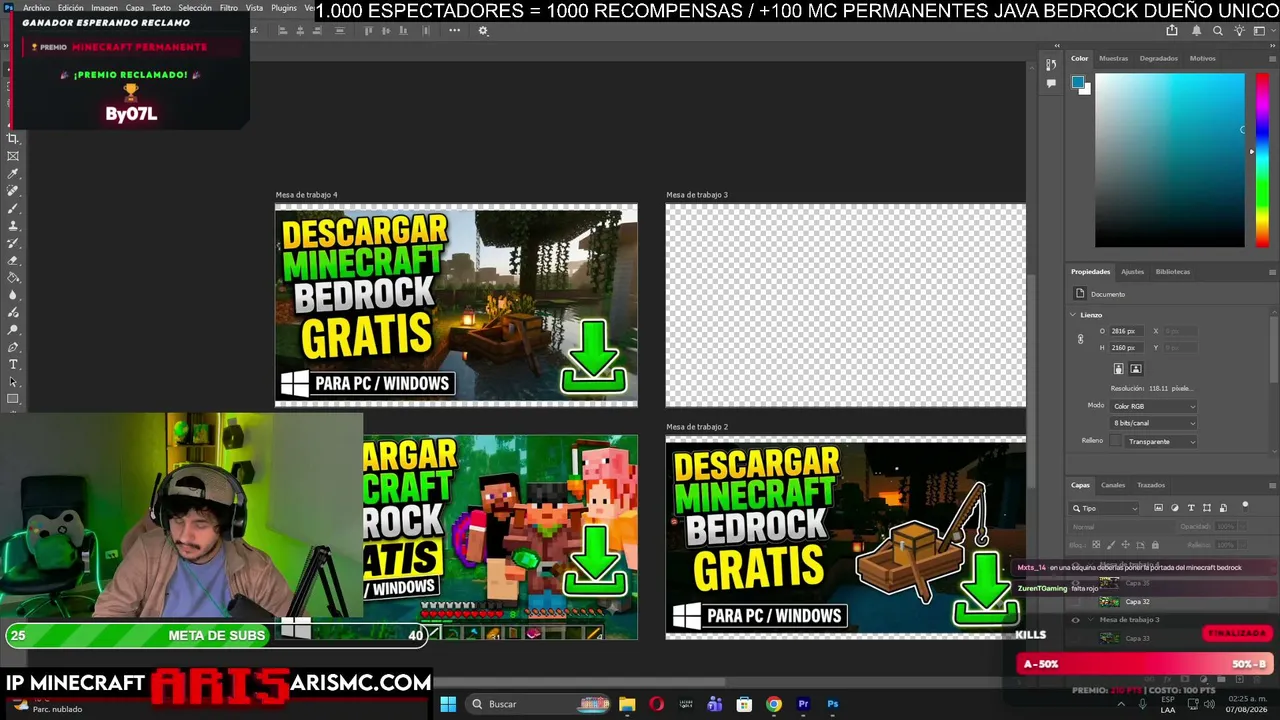
Task: Open the Edición menu
Action: point(71,8)
